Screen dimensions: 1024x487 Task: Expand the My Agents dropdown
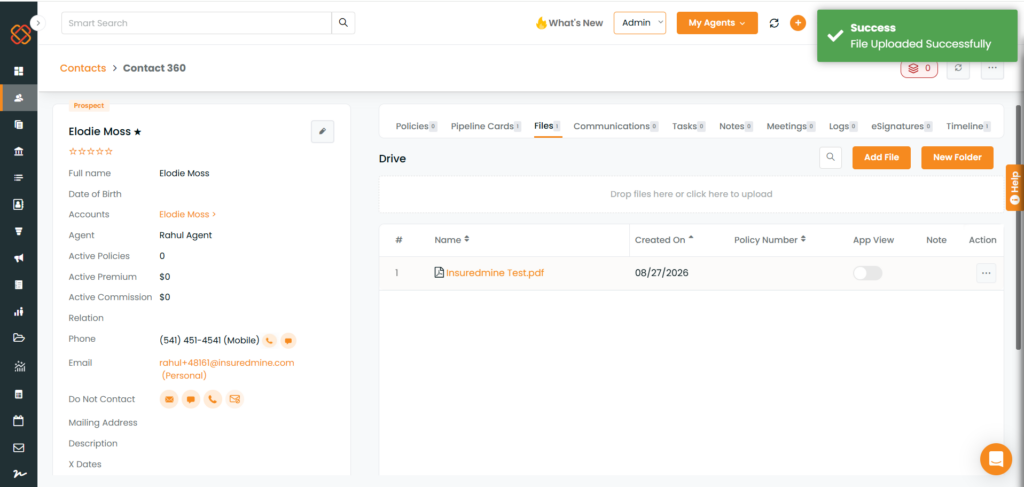(x=717, y=23)
